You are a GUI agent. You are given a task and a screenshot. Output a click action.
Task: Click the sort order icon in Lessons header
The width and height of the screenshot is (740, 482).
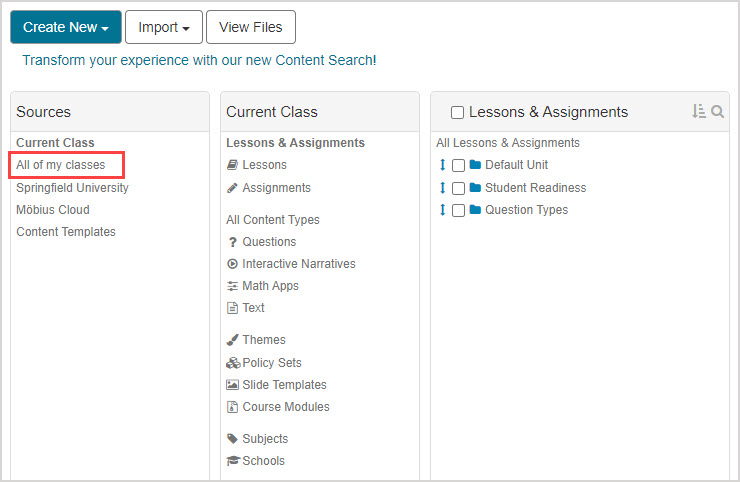pyautogui.click(x=698, y=112)
